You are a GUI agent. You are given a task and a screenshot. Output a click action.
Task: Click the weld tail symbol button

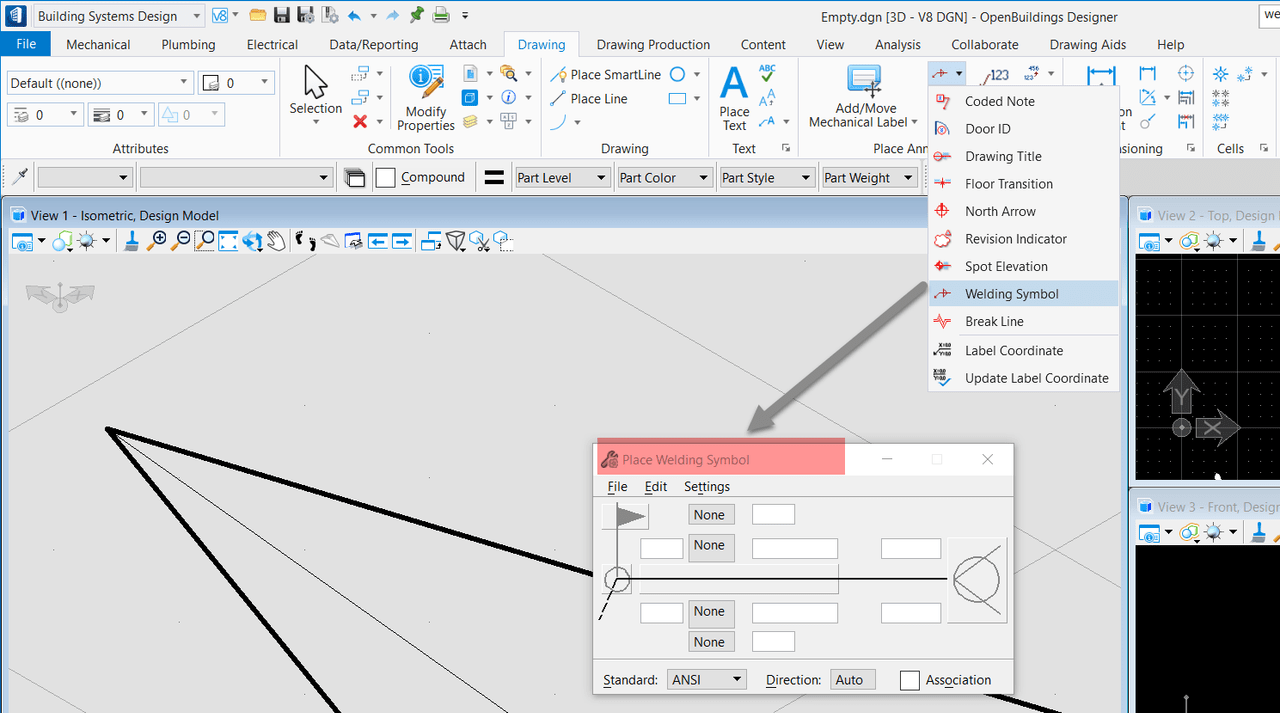[977, 580]
